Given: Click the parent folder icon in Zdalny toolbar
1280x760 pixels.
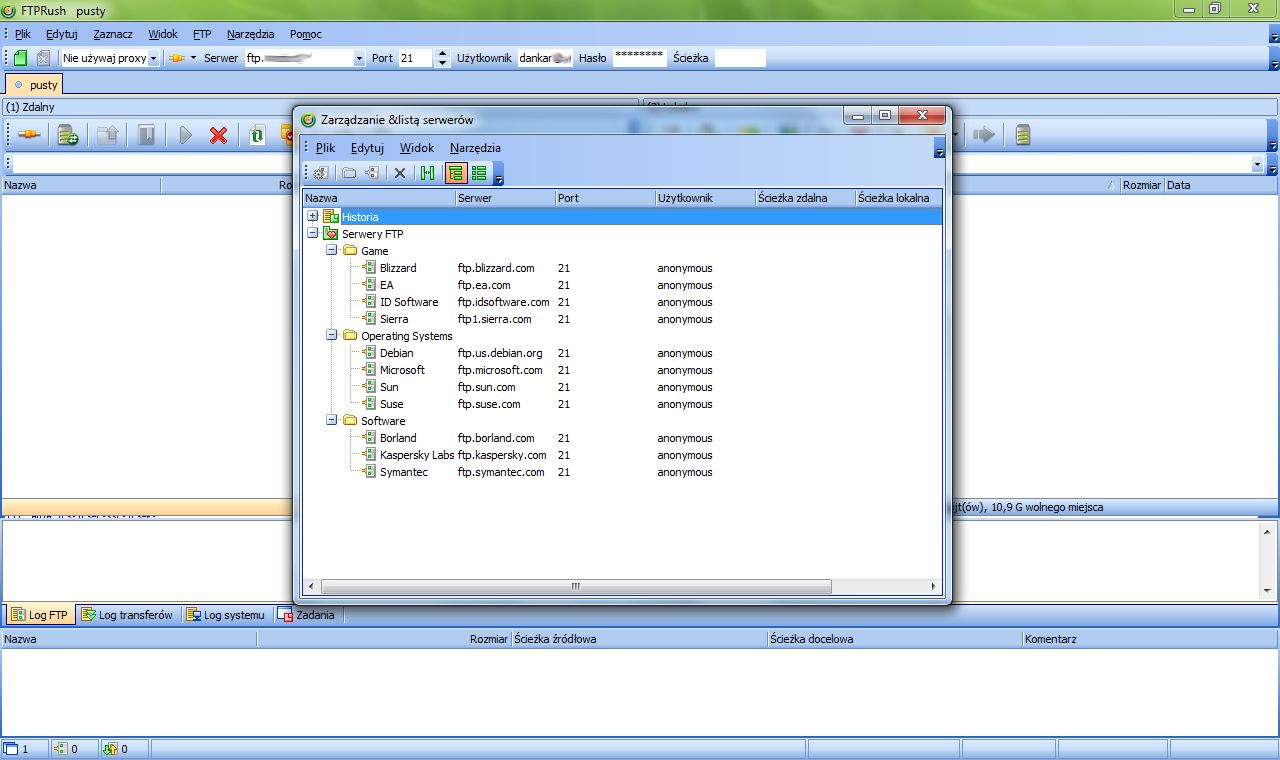Looking at the screenshot, I should click(x=107, y=135).
